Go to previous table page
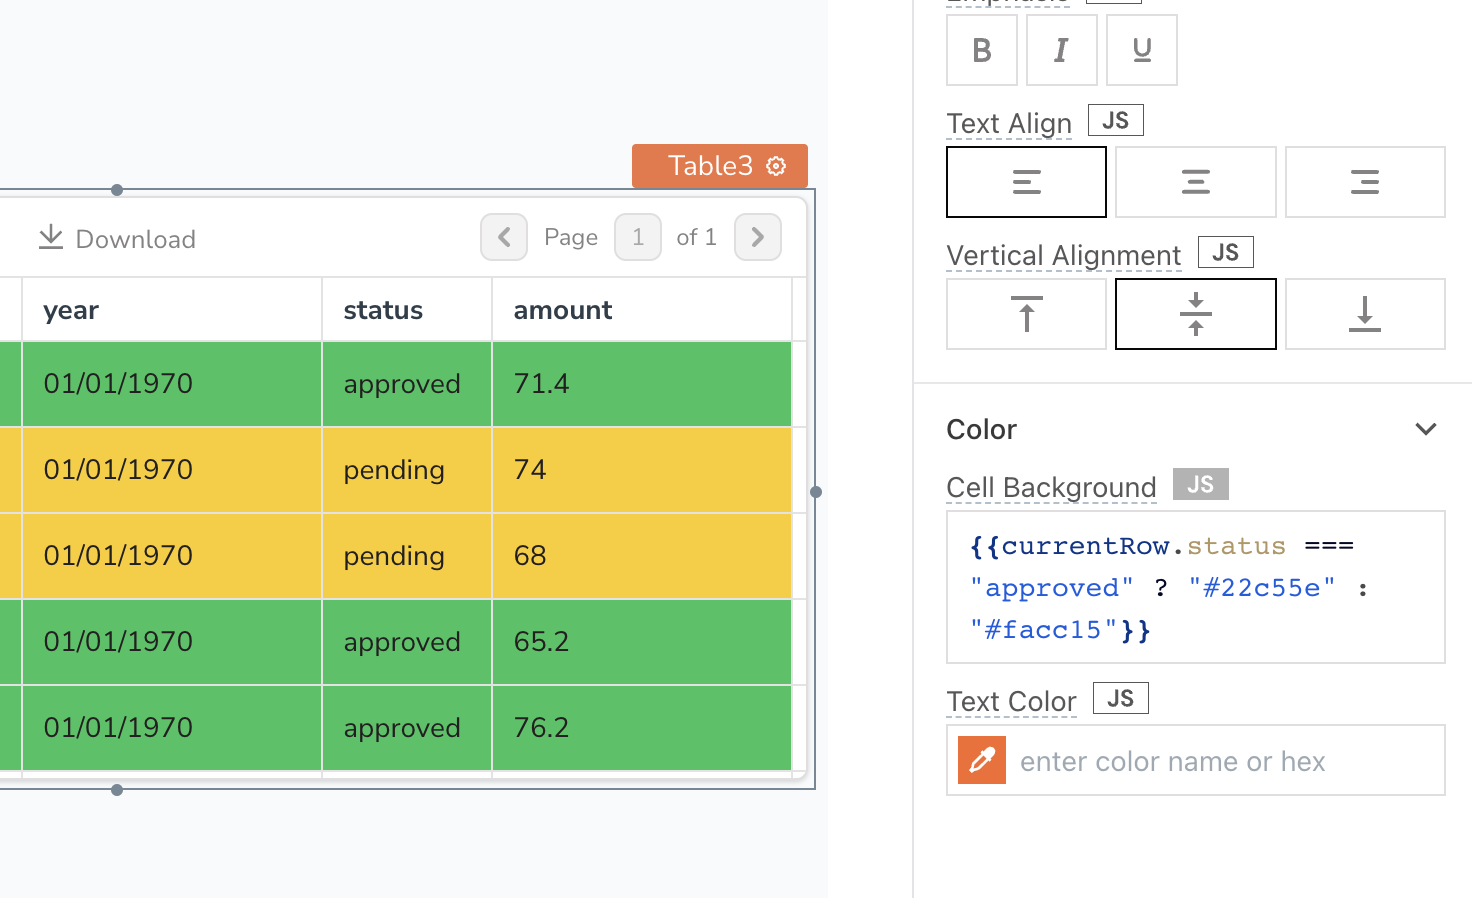 click(x=504, y=237)
